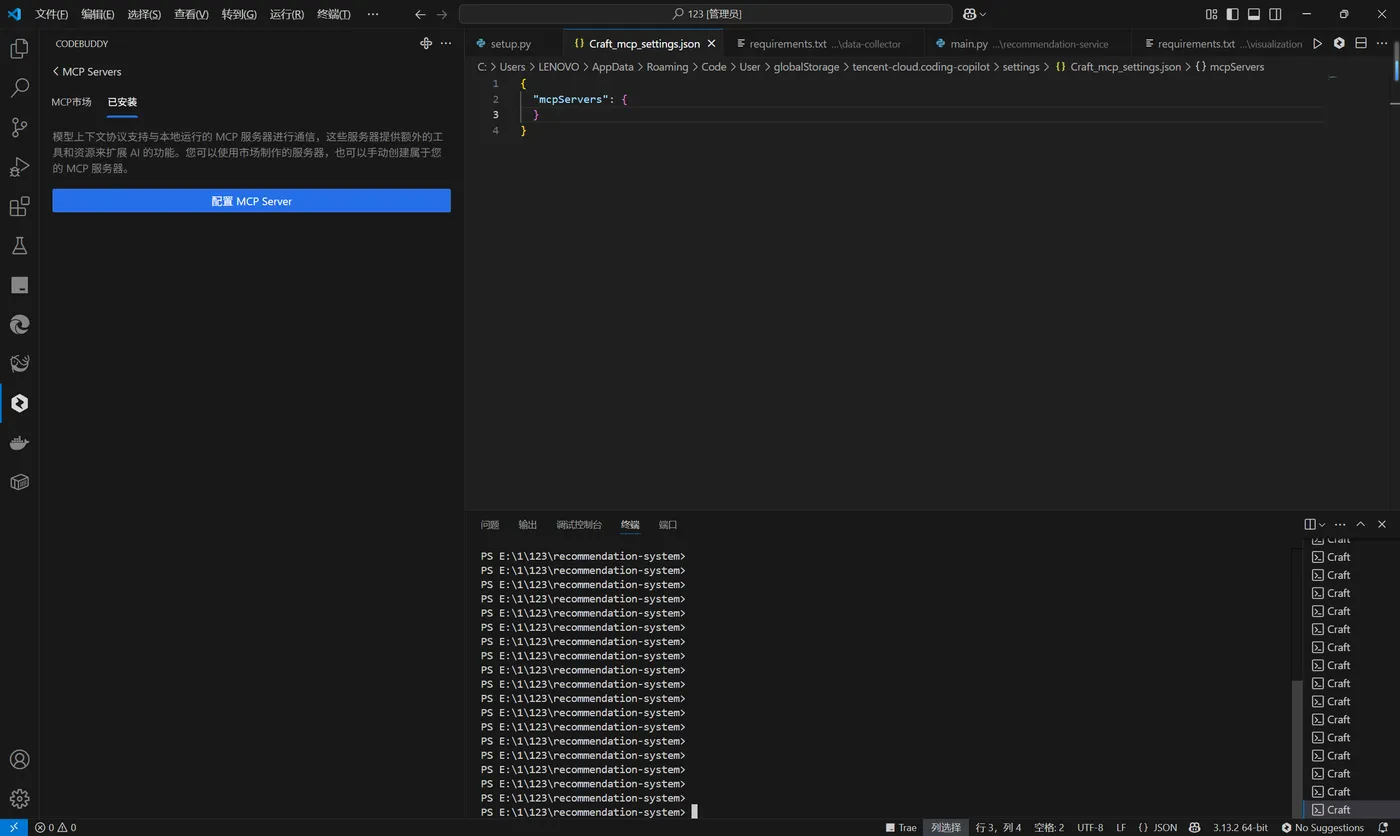The width and height of the screenshot is (1400, 836).
Task: Switch to the 端口 panel tab
Action: 668,524
